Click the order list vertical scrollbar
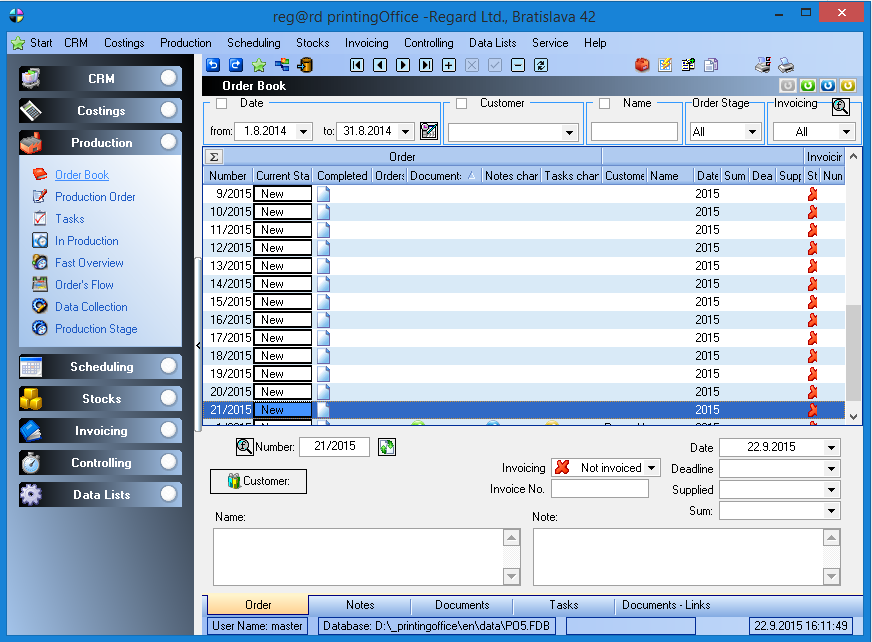Image resolution: width=872 pixels, height=642 pixels. [853, 352]
